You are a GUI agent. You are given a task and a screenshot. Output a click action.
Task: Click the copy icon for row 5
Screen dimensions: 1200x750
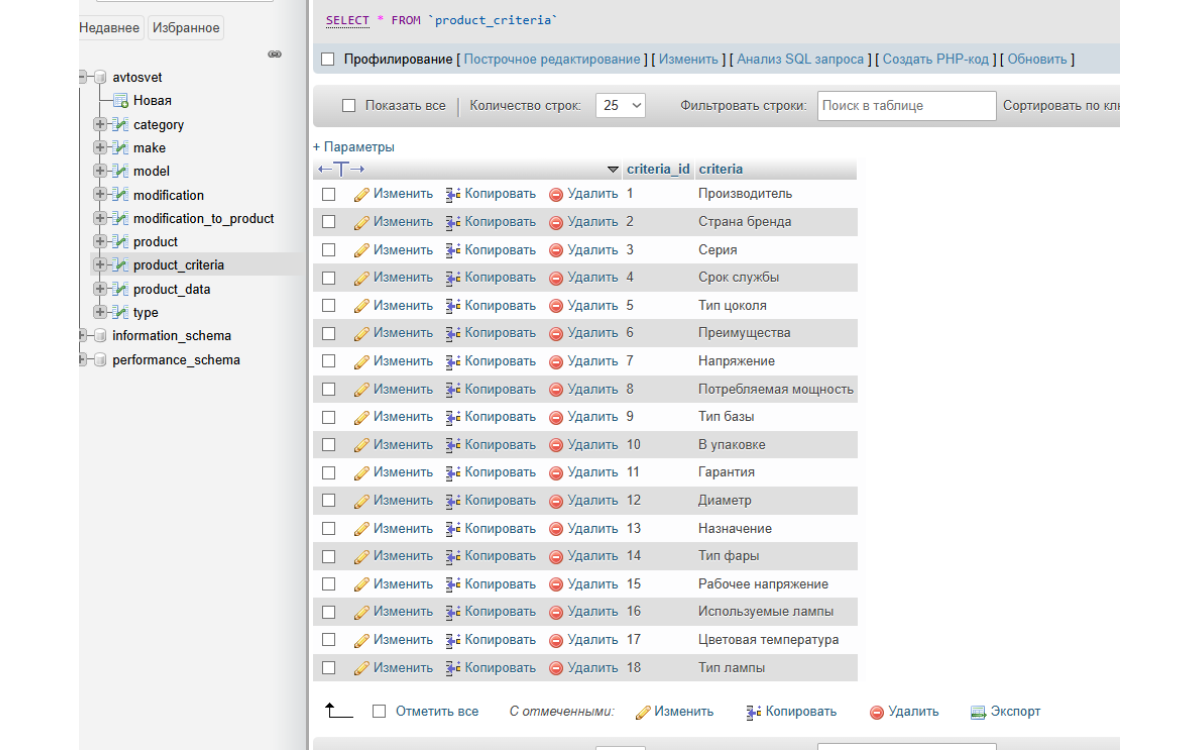point(452,306)
